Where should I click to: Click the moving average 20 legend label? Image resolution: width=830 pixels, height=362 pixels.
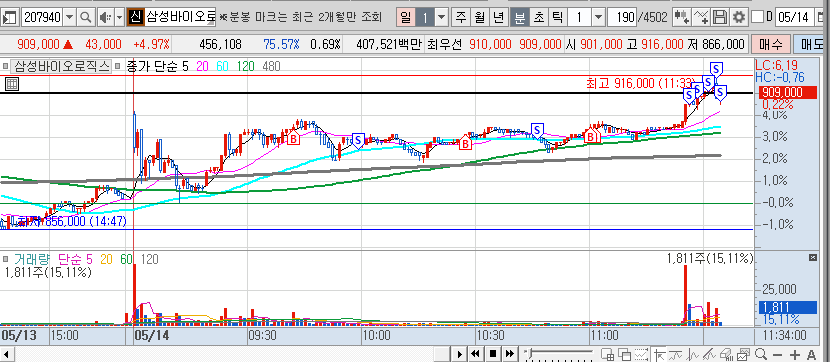point(203,66)
